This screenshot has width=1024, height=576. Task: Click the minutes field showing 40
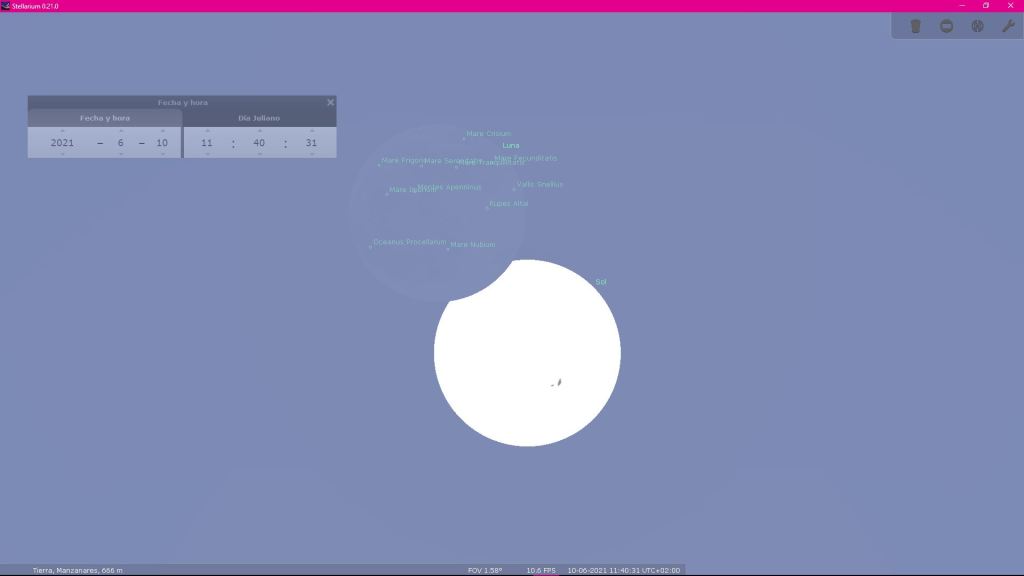point(259,143)
